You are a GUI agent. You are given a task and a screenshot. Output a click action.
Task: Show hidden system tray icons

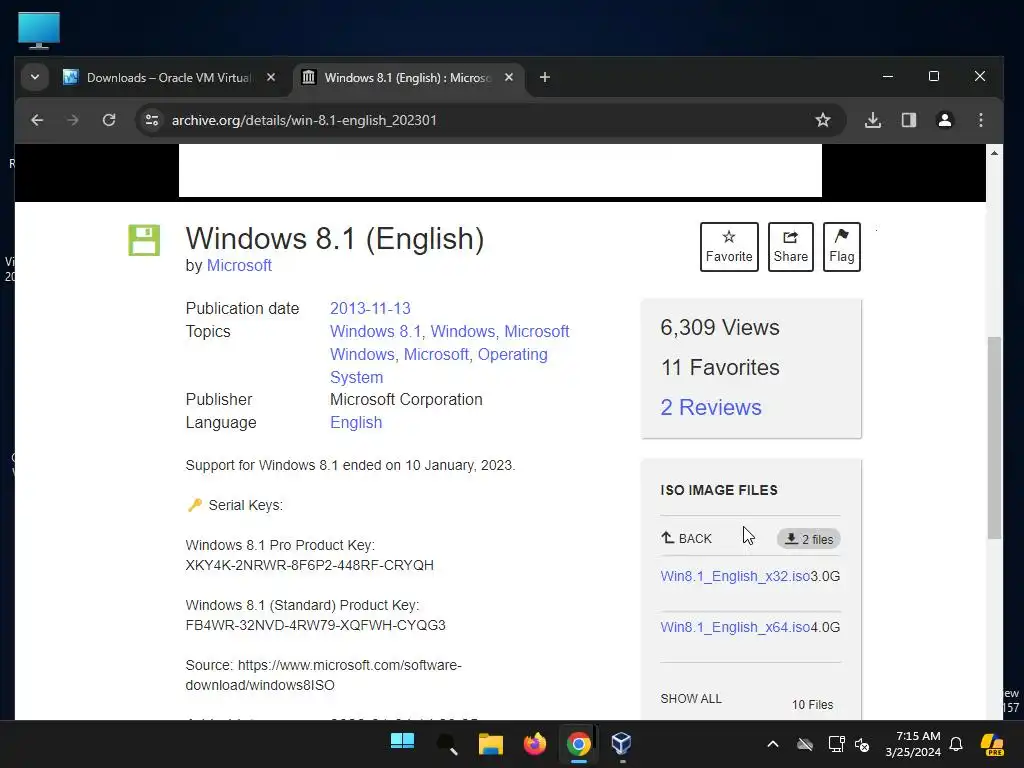click(x=773, y=744)
